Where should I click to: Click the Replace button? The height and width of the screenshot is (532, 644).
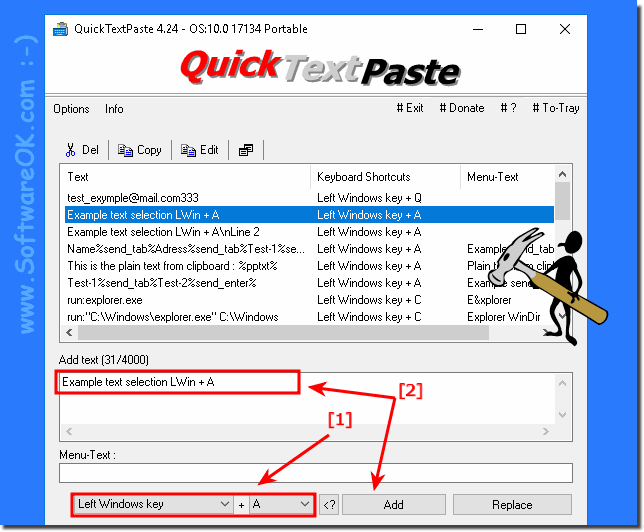(x=512, y=504)
